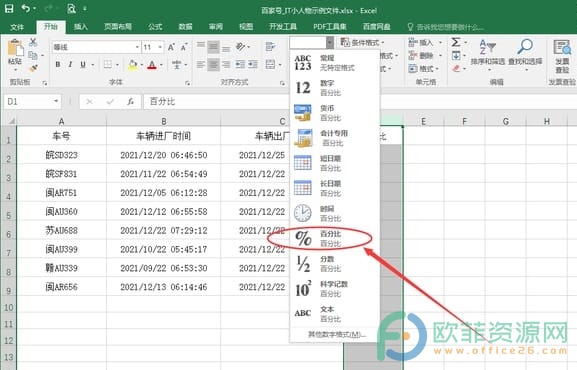Image resolution: width=577 pixels, height=370 pixels.
Task: Switch to the Formulas (公式) tab
Action: pyautogui.click(x=155, y=27)
